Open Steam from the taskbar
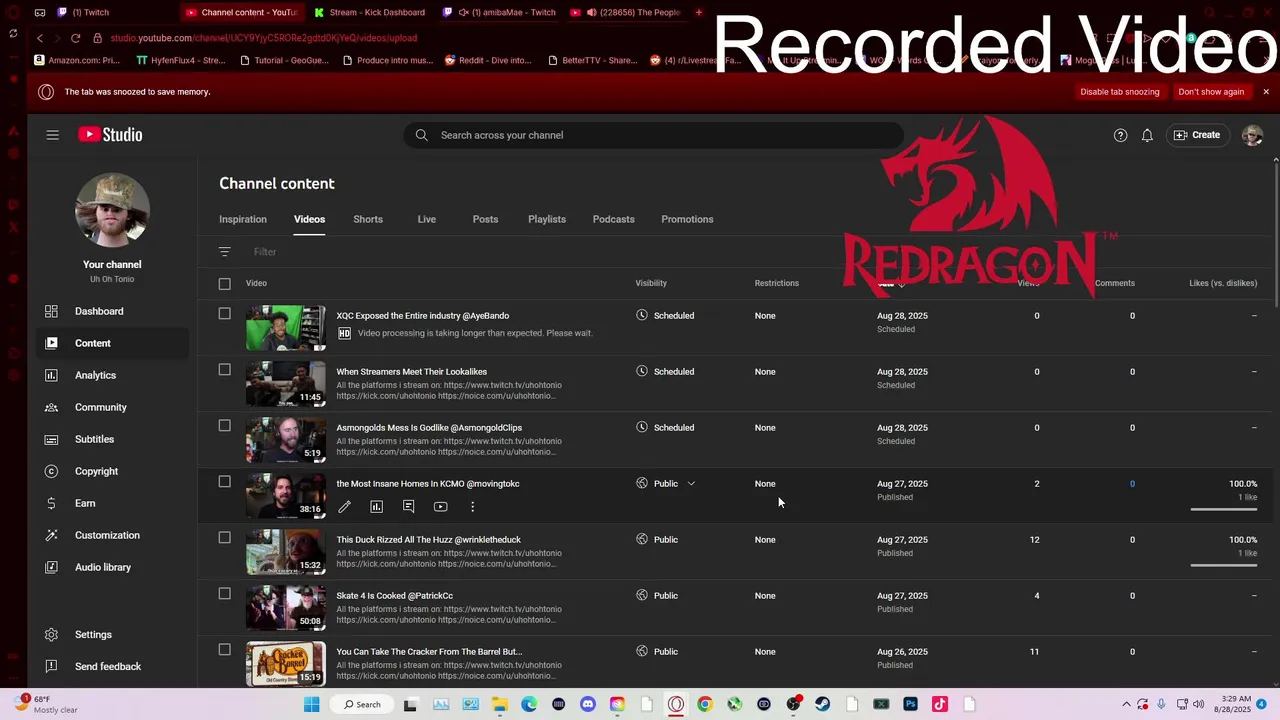This screenshot has height=720, width=1280. coord(823,704)
